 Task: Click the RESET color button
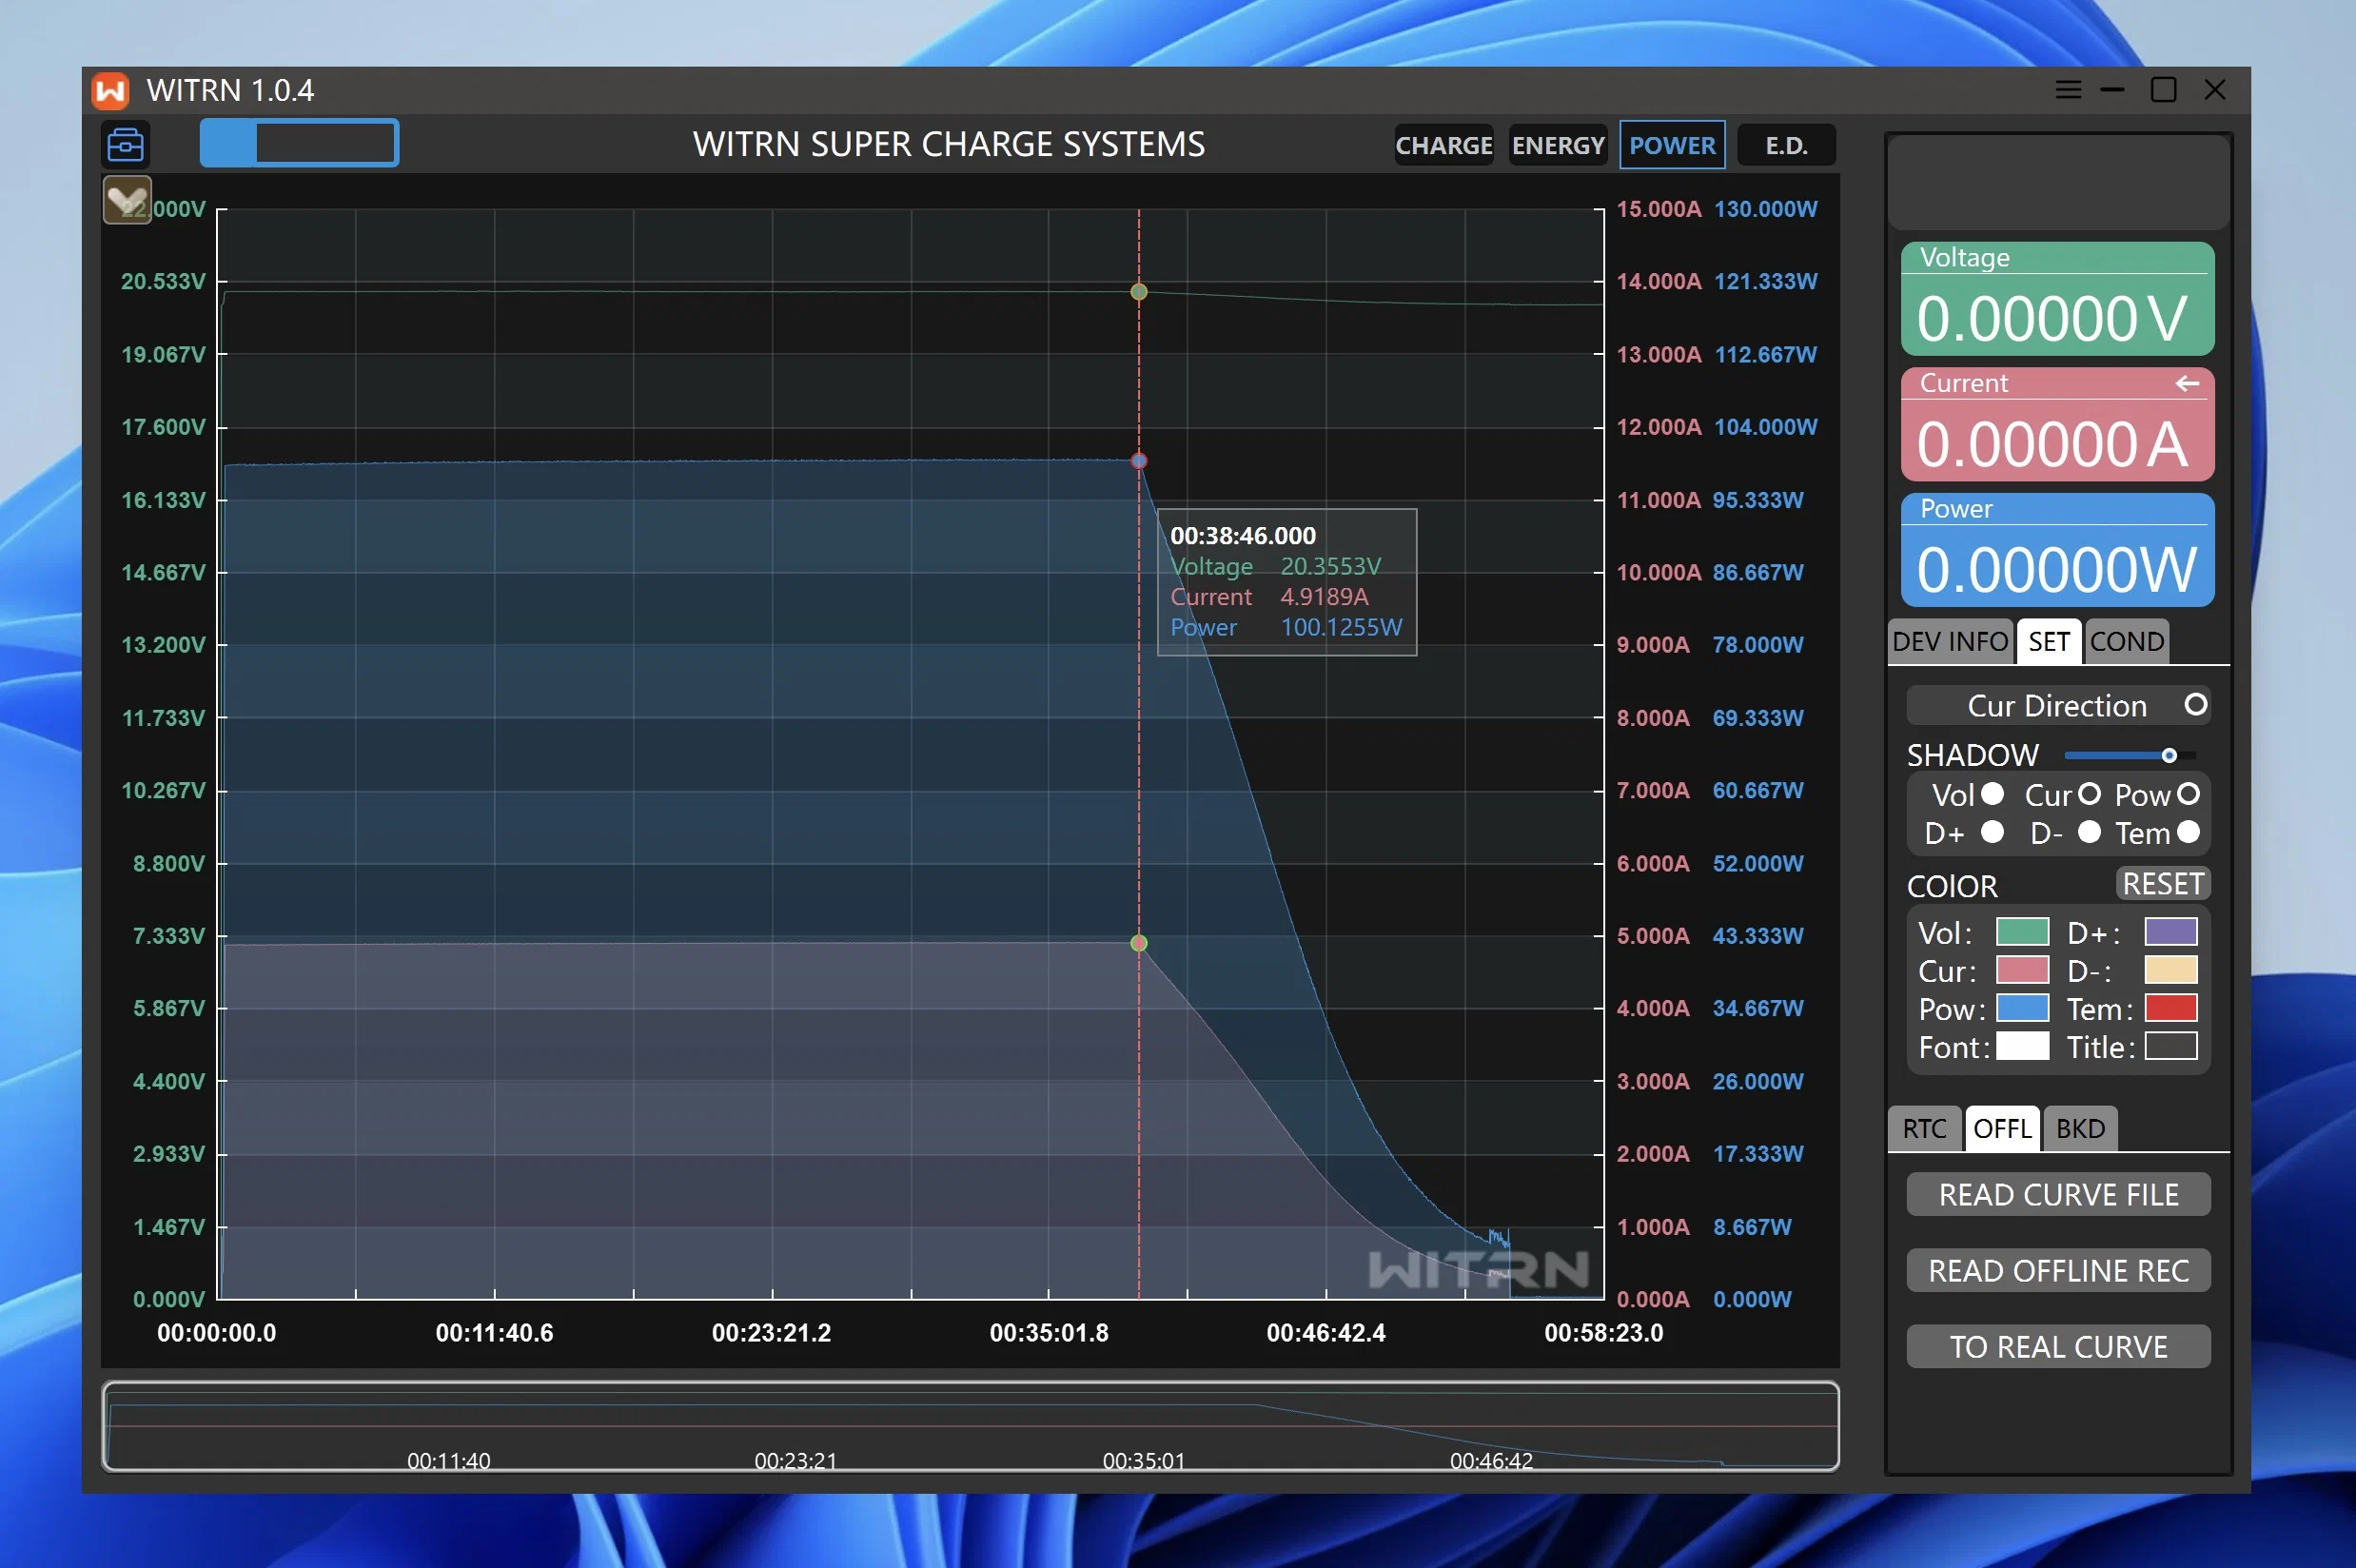pos(2163,884)
